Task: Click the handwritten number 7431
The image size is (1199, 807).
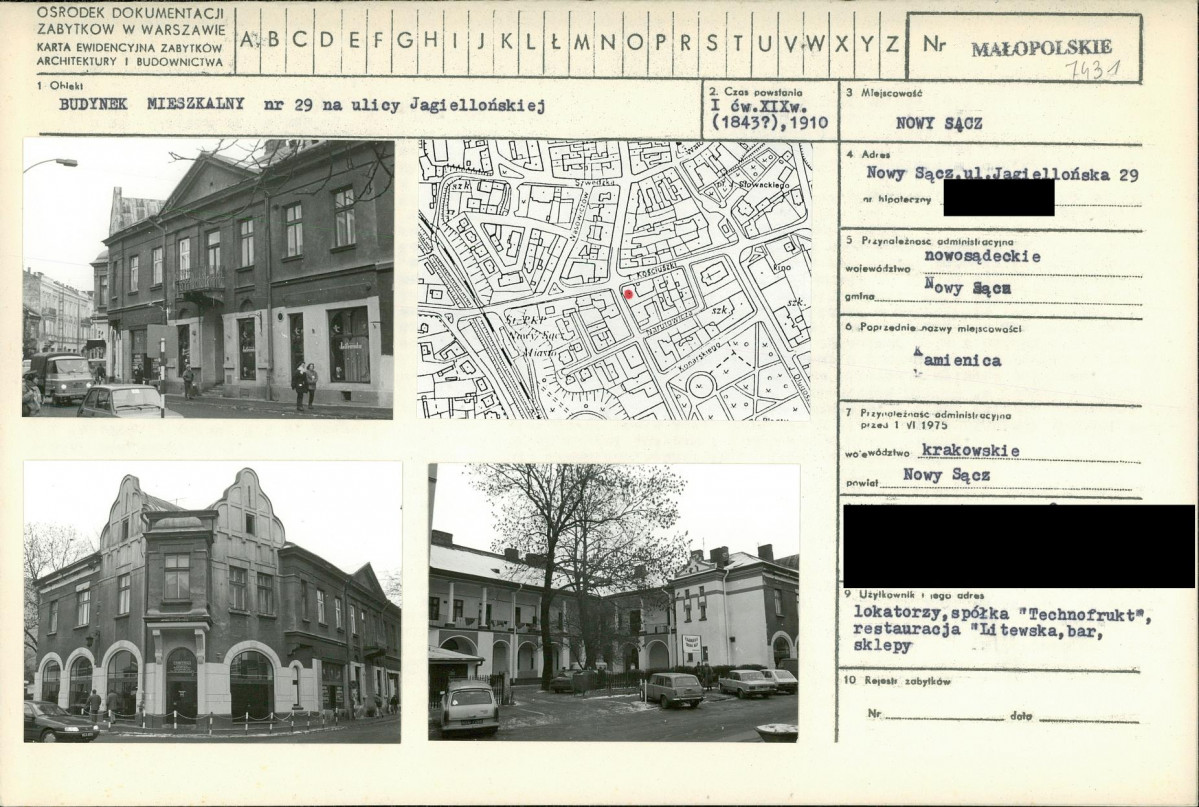Action: [1090, 70]
